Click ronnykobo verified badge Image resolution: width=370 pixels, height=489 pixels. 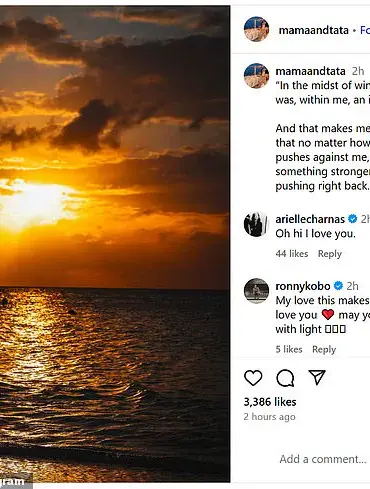pyautogui.click(x=338, y=286)
